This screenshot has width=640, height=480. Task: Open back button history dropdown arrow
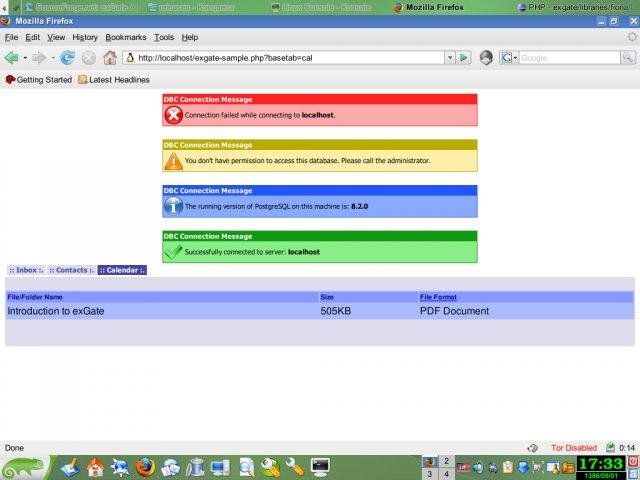pos(25,58)
